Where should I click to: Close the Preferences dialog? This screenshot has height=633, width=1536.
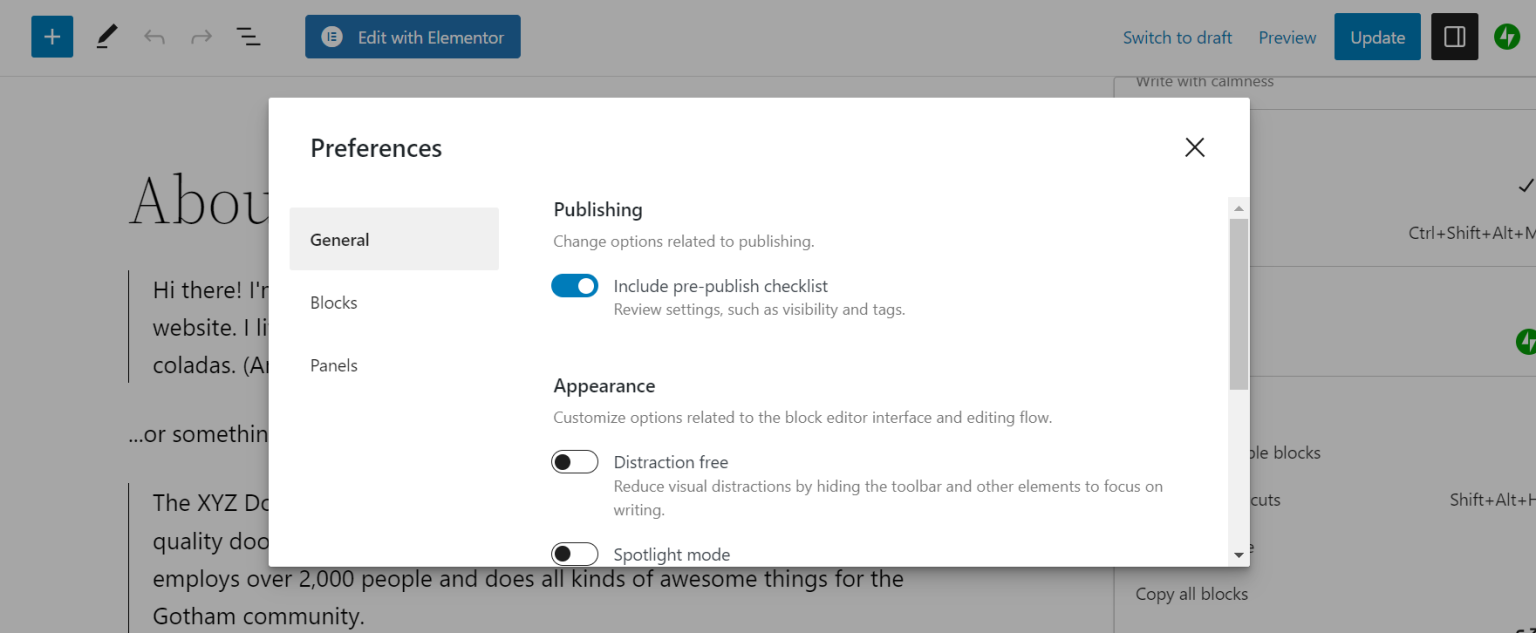[x=1194, y=147]
